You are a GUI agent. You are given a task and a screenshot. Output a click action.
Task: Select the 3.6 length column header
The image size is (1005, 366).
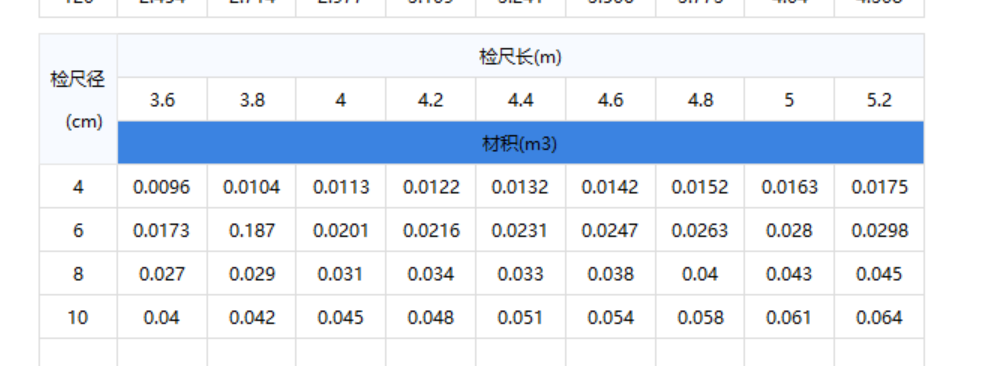pos(162,100)
